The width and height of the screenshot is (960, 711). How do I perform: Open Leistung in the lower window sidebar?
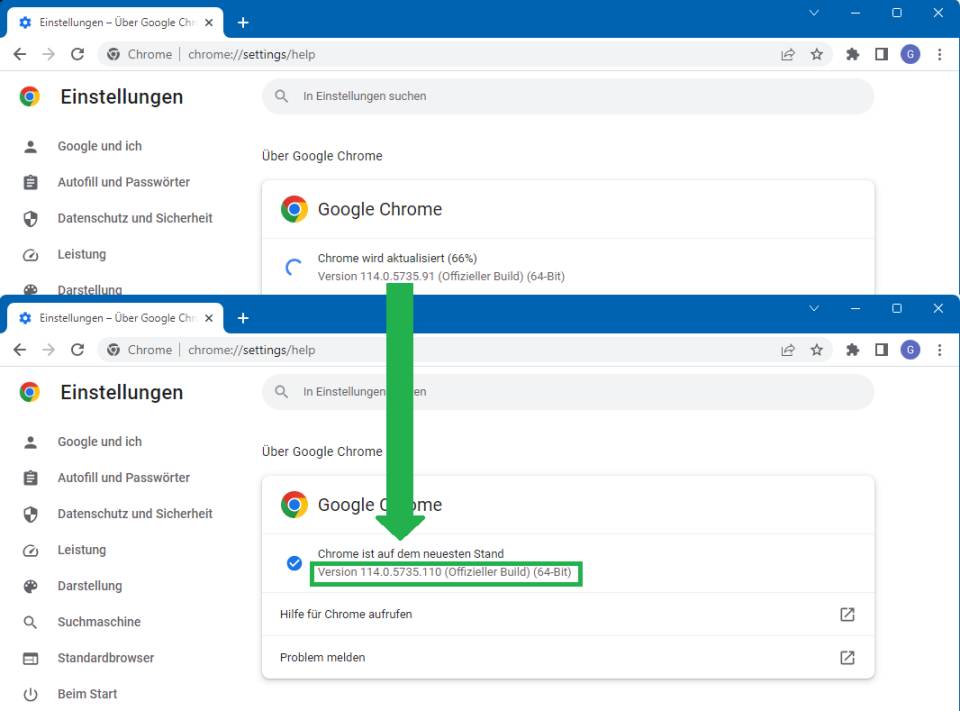[x=81, y=550]
